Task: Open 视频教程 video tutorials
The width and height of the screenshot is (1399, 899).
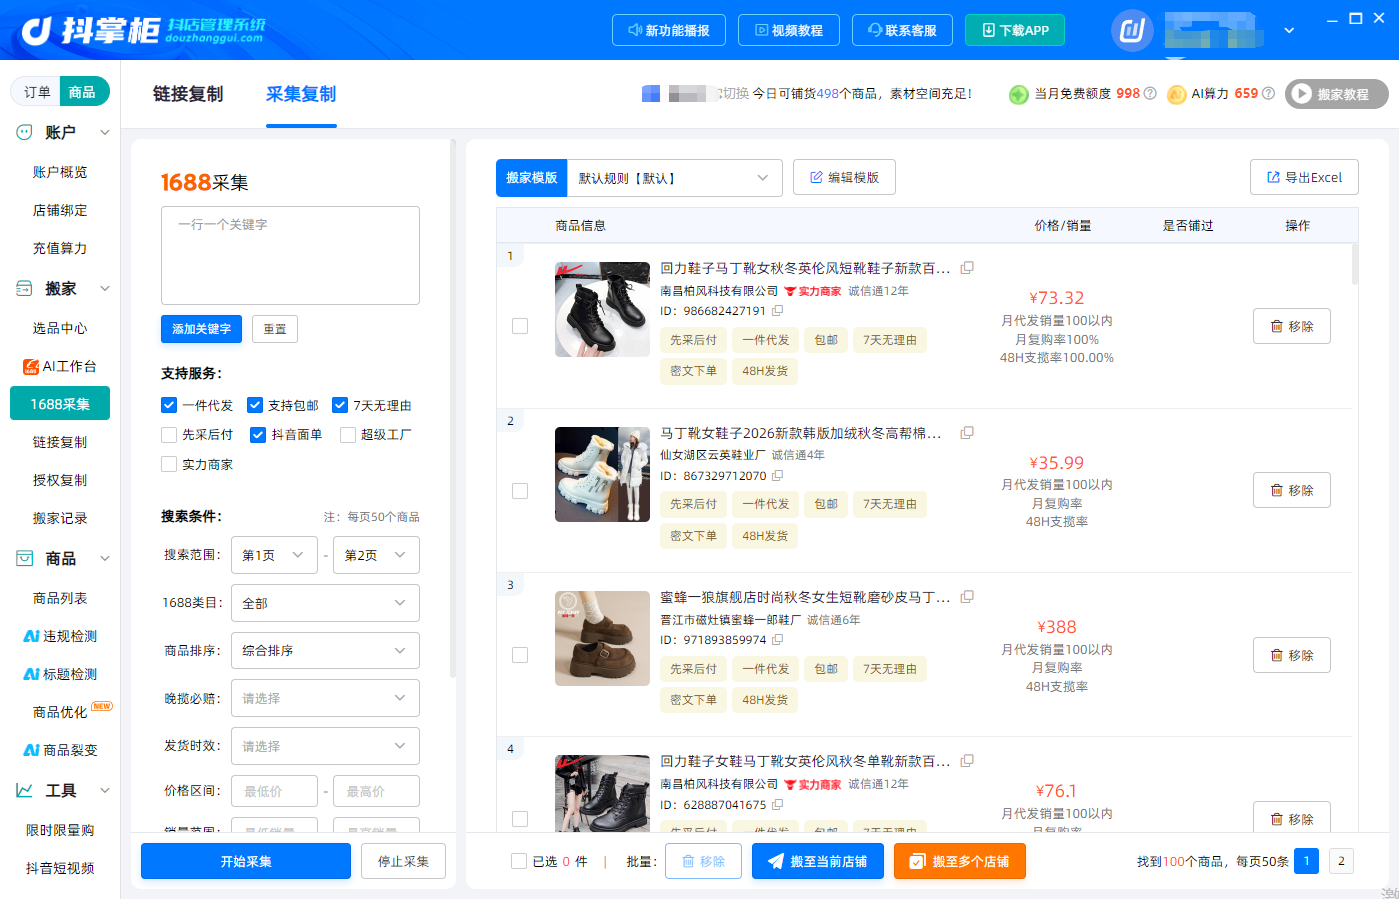Action: point(789,30)
